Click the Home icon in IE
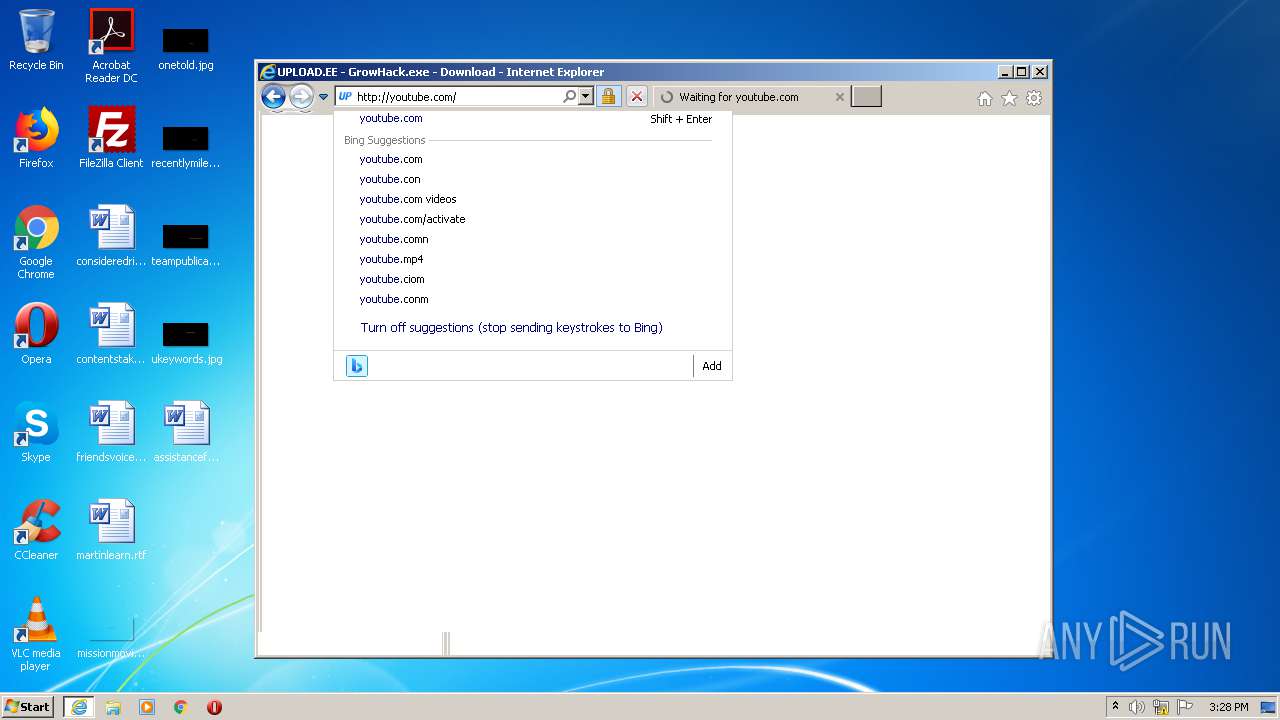 point(985,98)
